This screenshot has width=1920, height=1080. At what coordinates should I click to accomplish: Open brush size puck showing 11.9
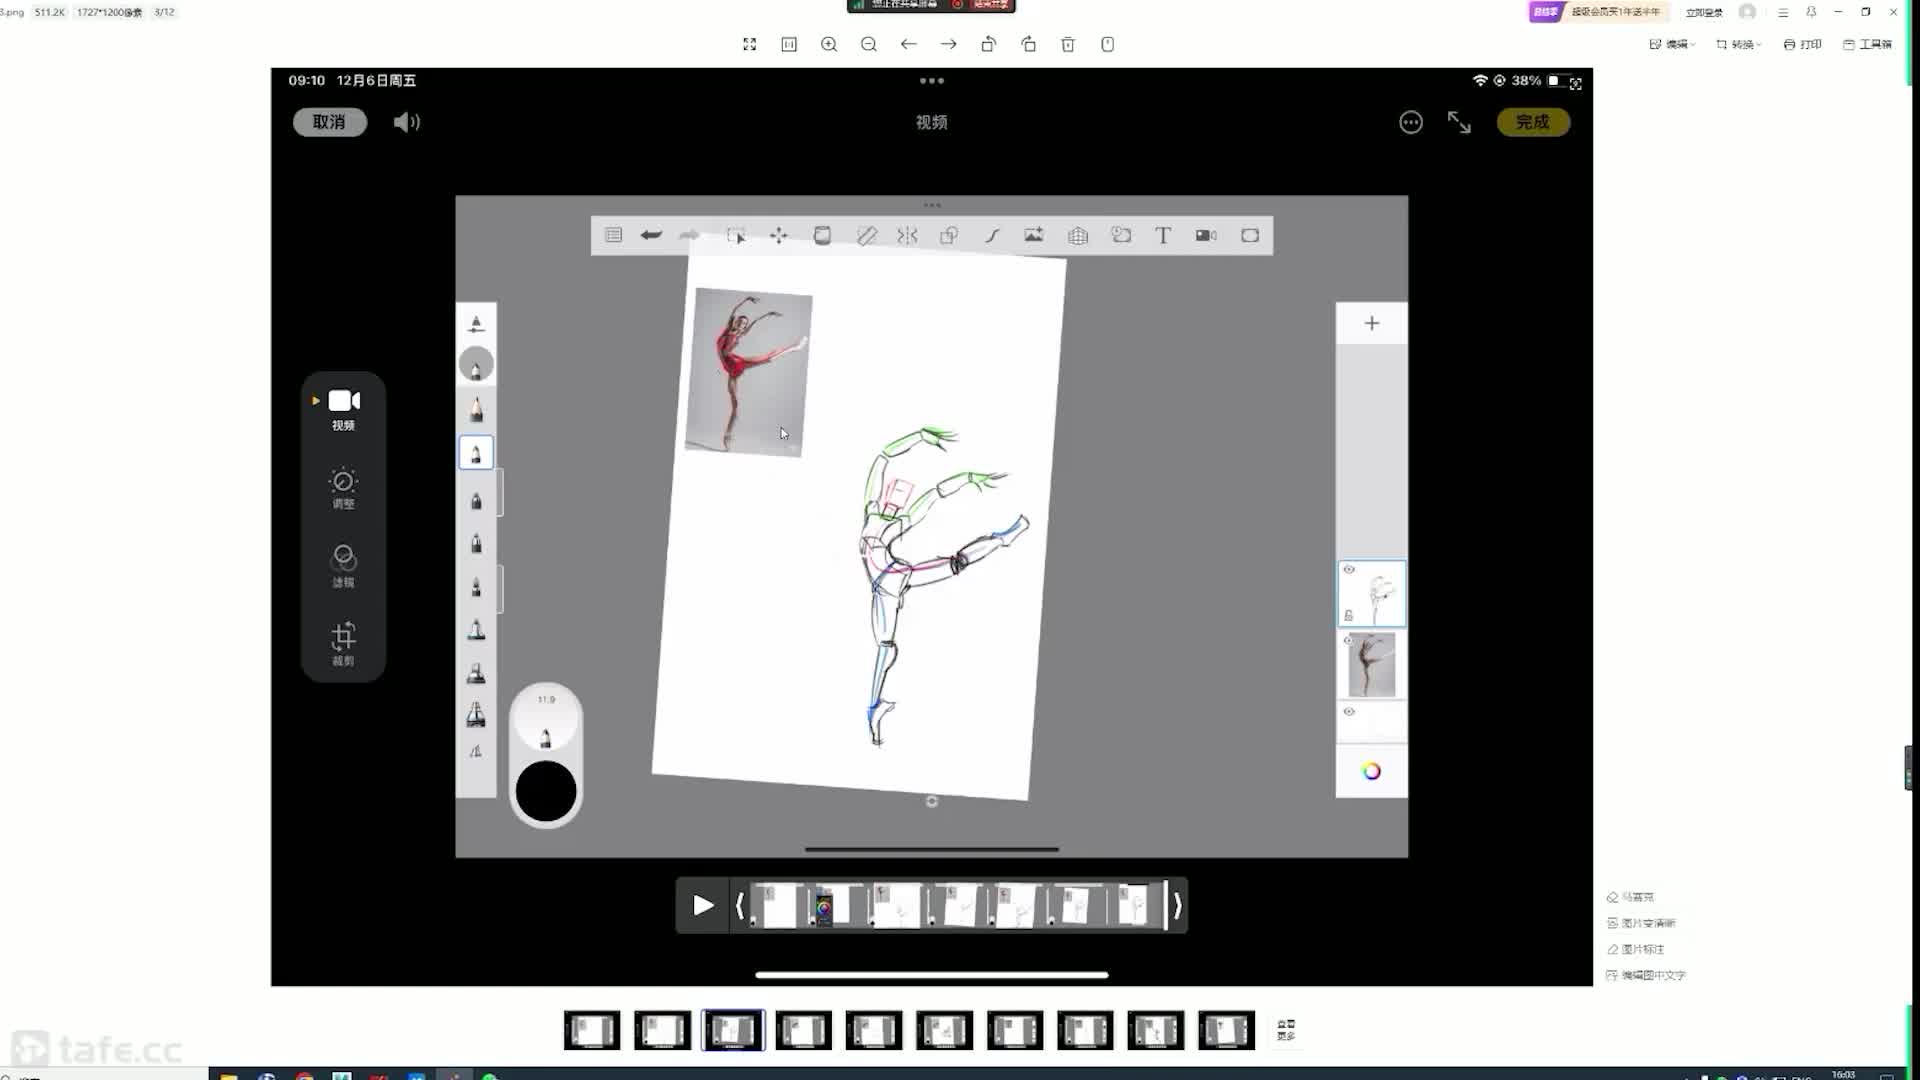click(x=546, y=720)
